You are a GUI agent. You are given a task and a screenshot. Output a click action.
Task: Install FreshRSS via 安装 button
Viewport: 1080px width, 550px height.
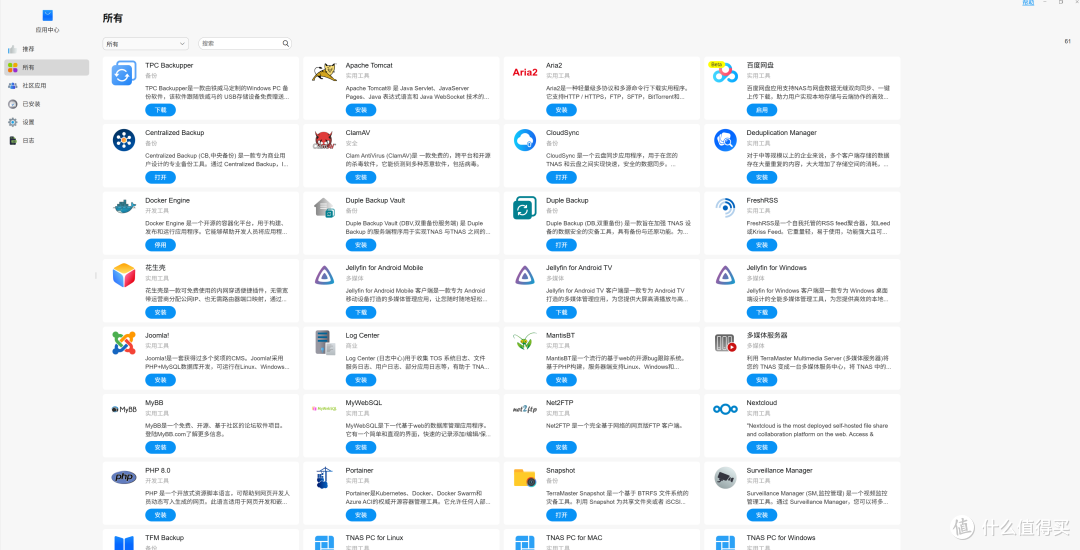click(762, 245)
